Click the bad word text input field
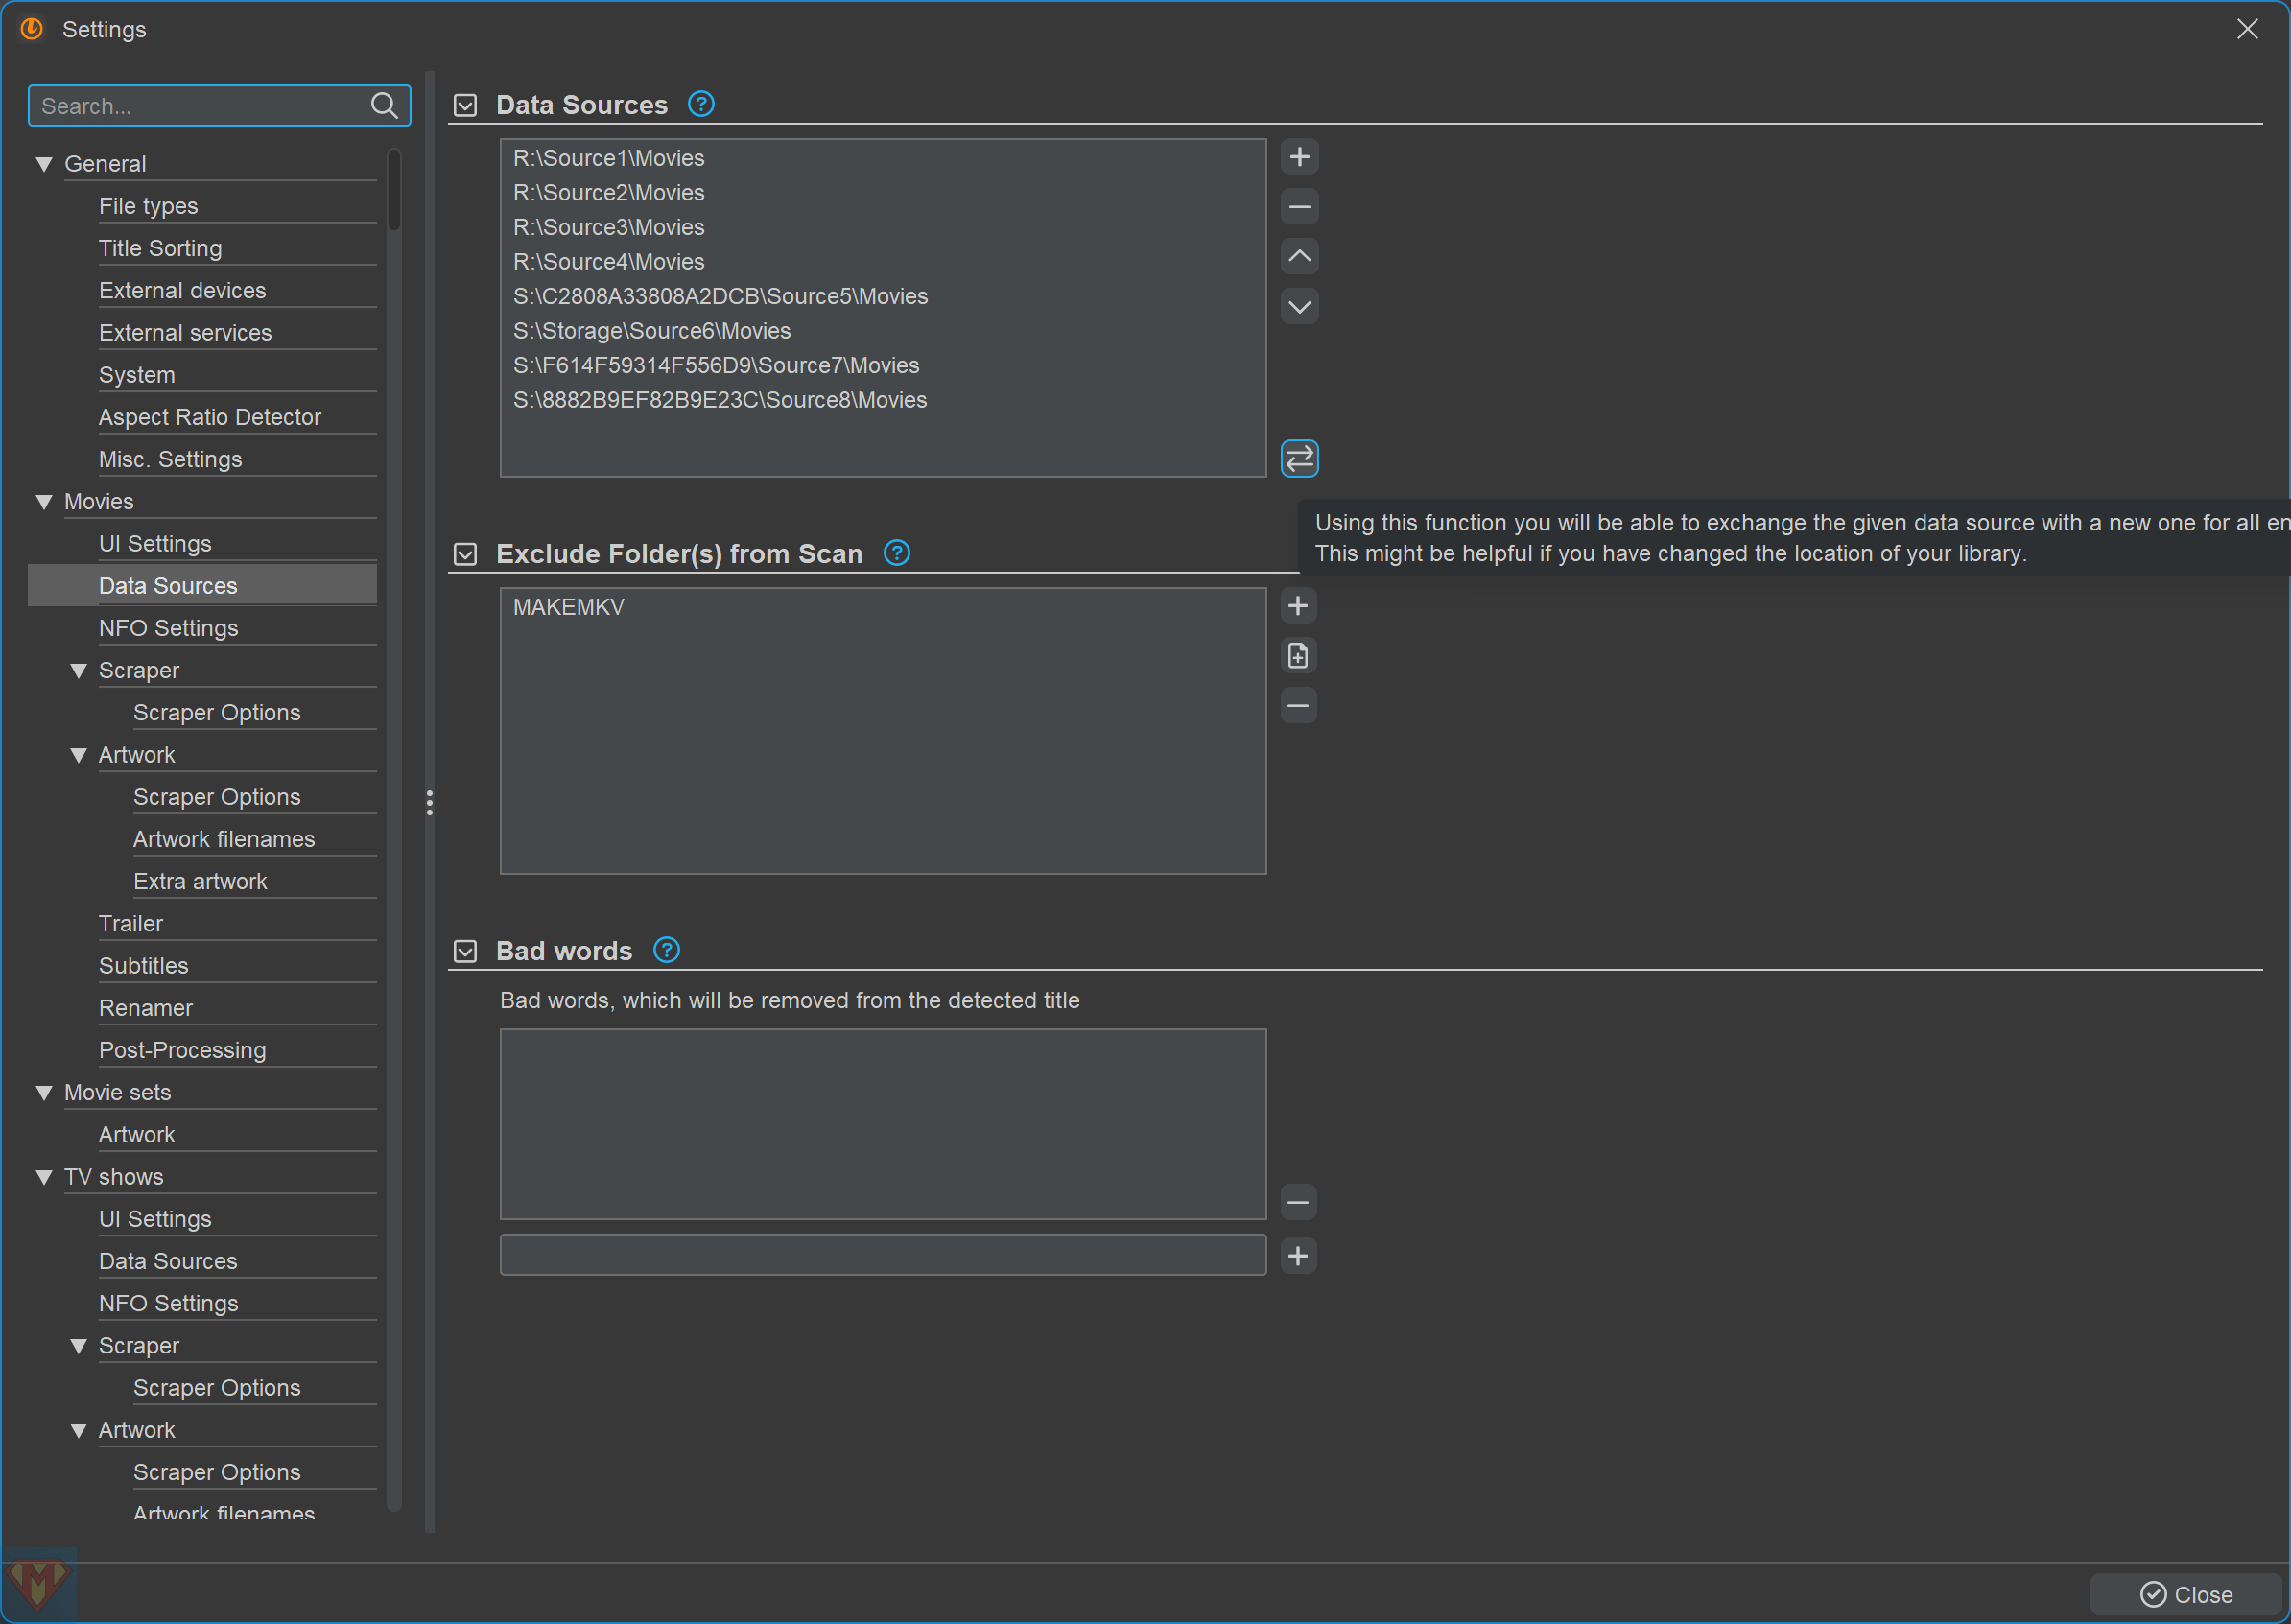 point(882,1255)
